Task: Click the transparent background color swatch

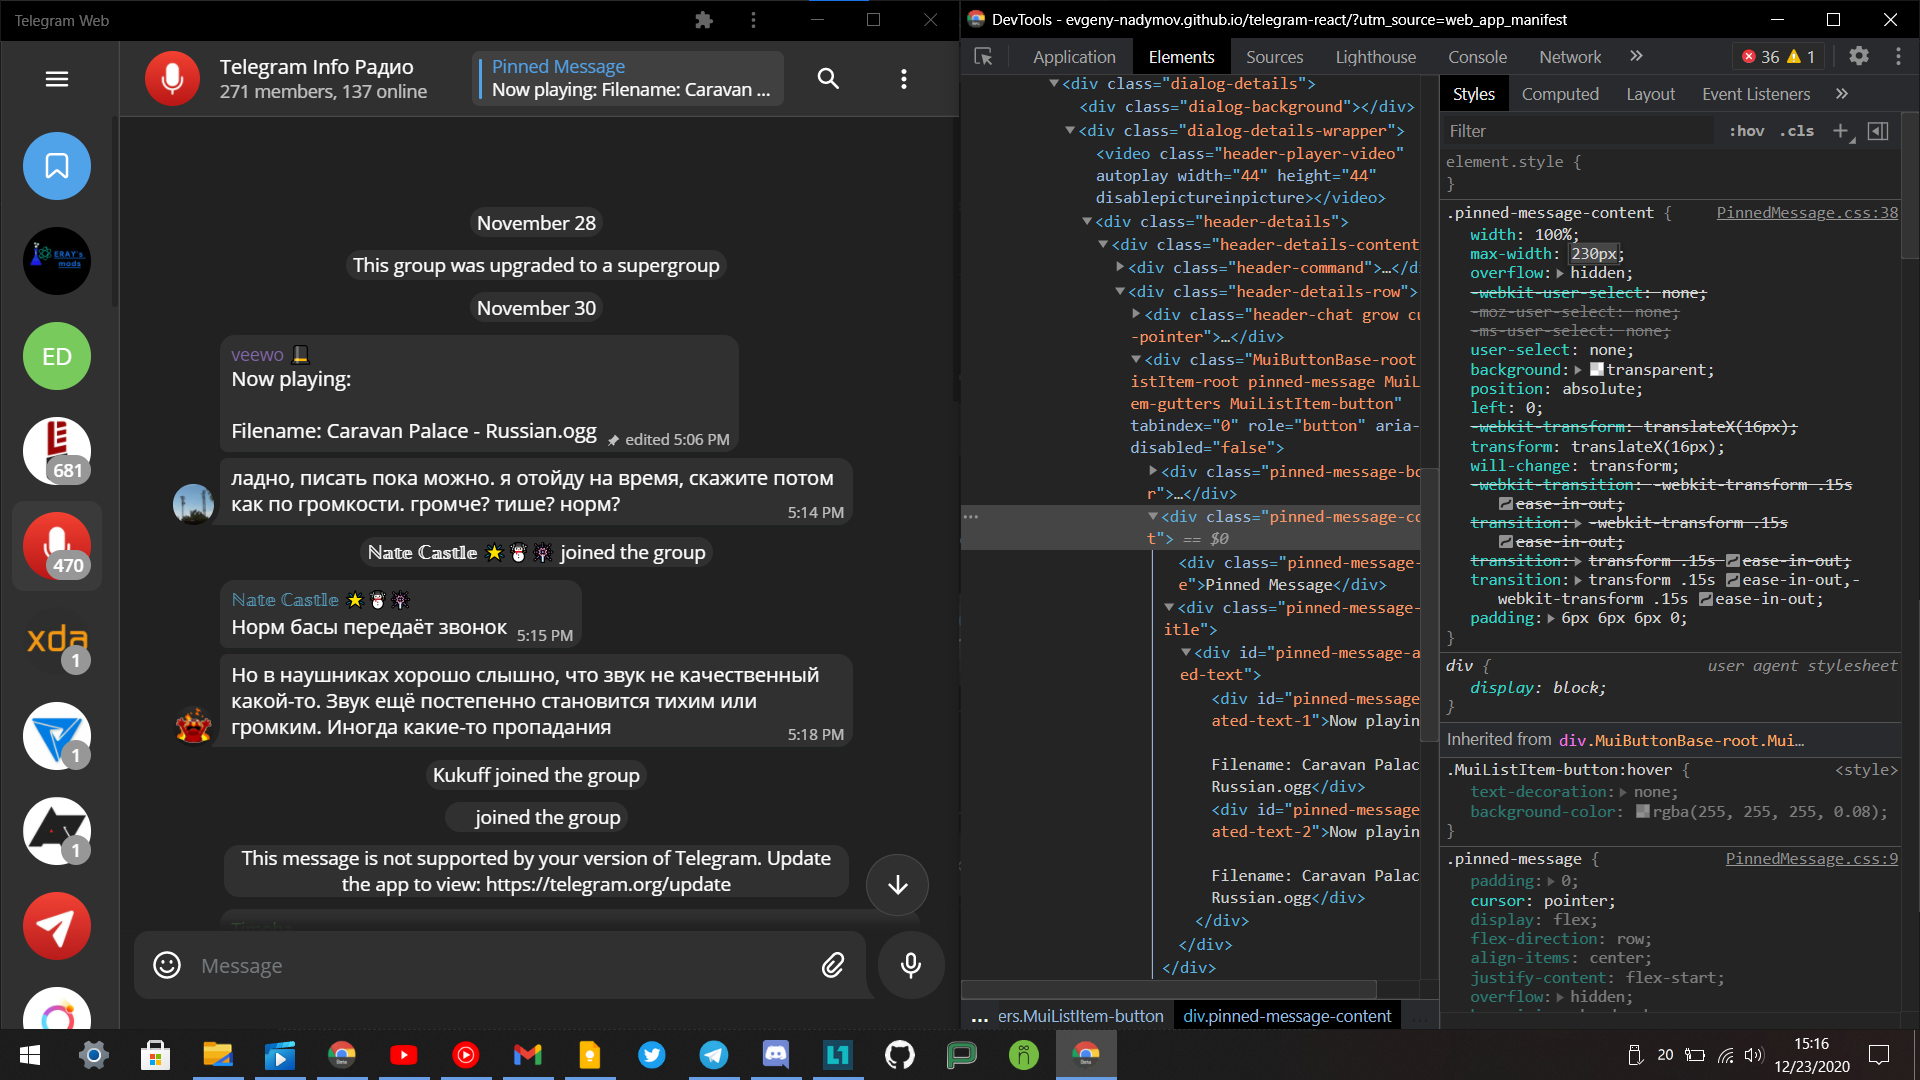Action: 1598,369
